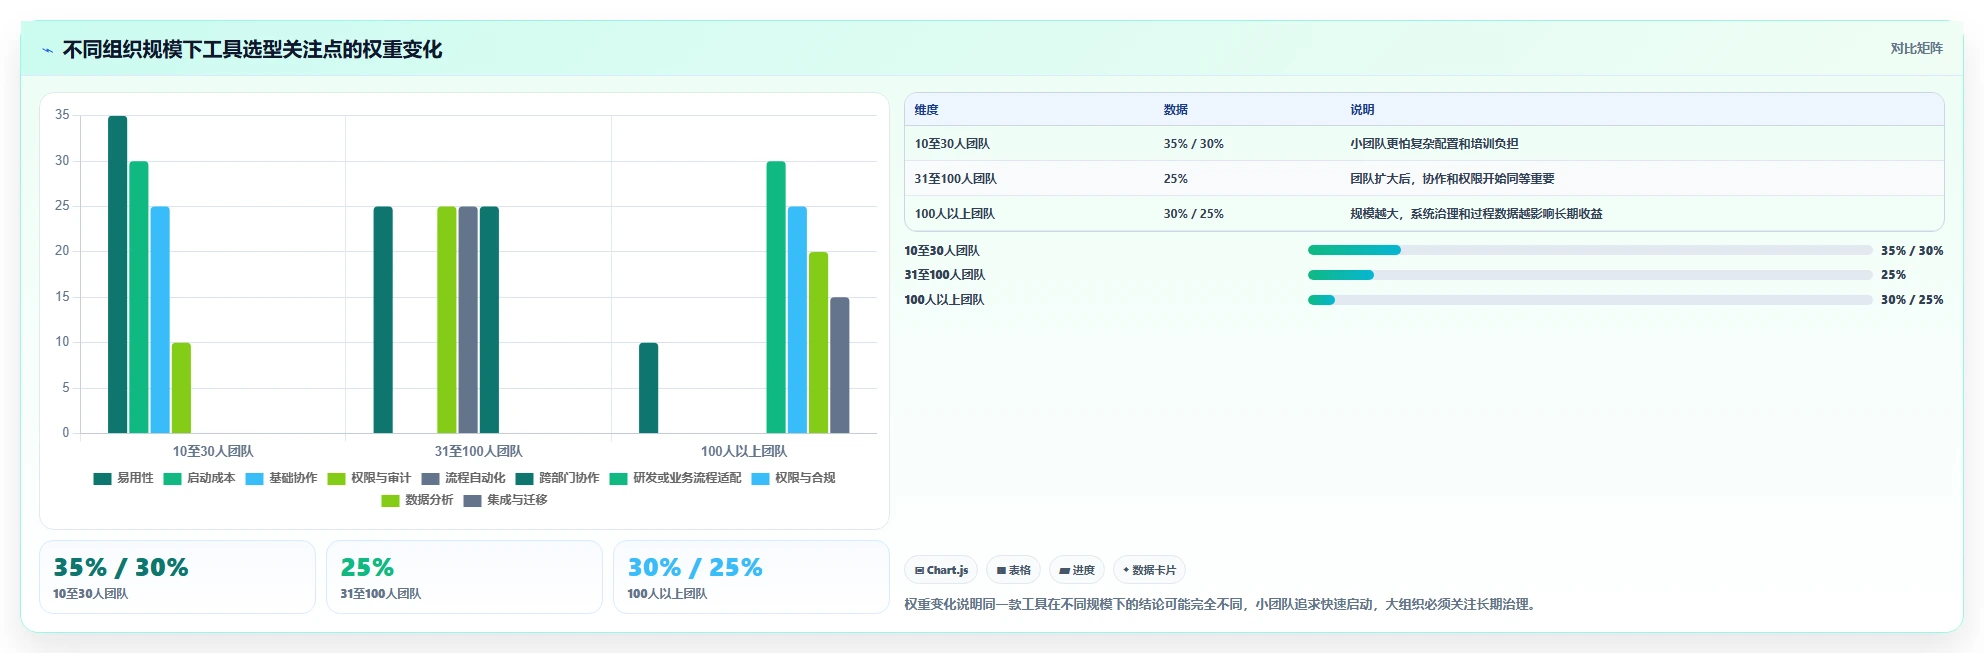Hide the 跨部门协作 series in legend
The height and width of the screenshot is (653, 1984).
[x=557, y=478]
